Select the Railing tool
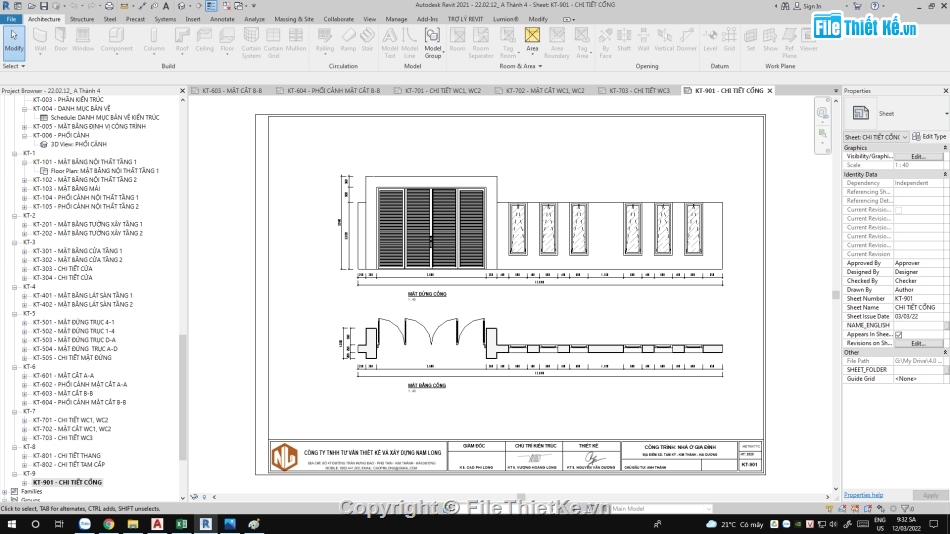Screen dimensions: 950x534 click(325, 41)
